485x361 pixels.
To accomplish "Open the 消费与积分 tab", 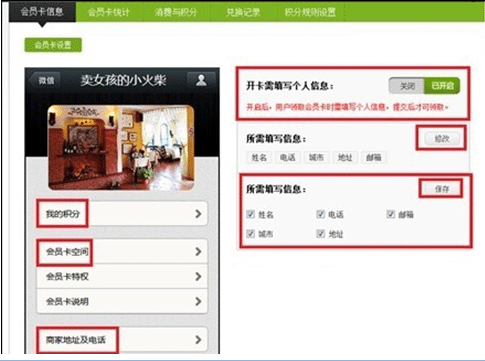I will 176,12.
